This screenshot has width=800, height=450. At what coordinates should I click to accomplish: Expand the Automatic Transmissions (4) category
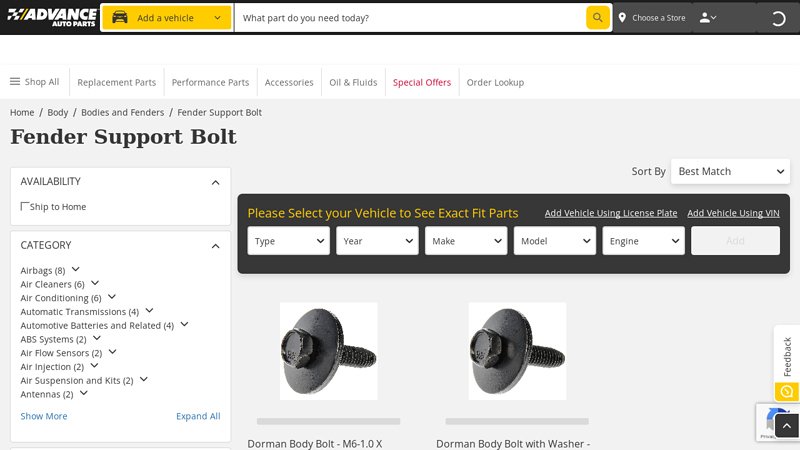149,310
